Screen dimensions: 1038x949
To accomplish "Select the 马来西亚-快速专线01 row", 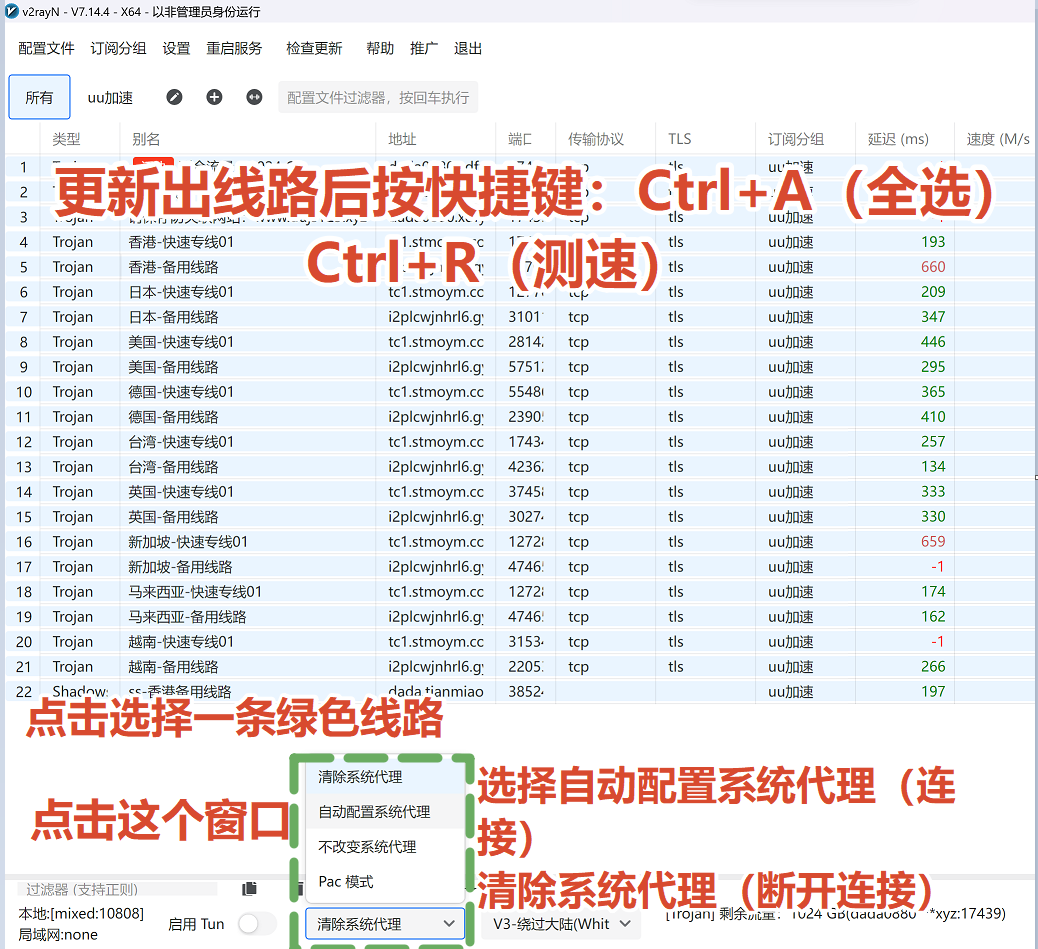I will coord(519,592).
